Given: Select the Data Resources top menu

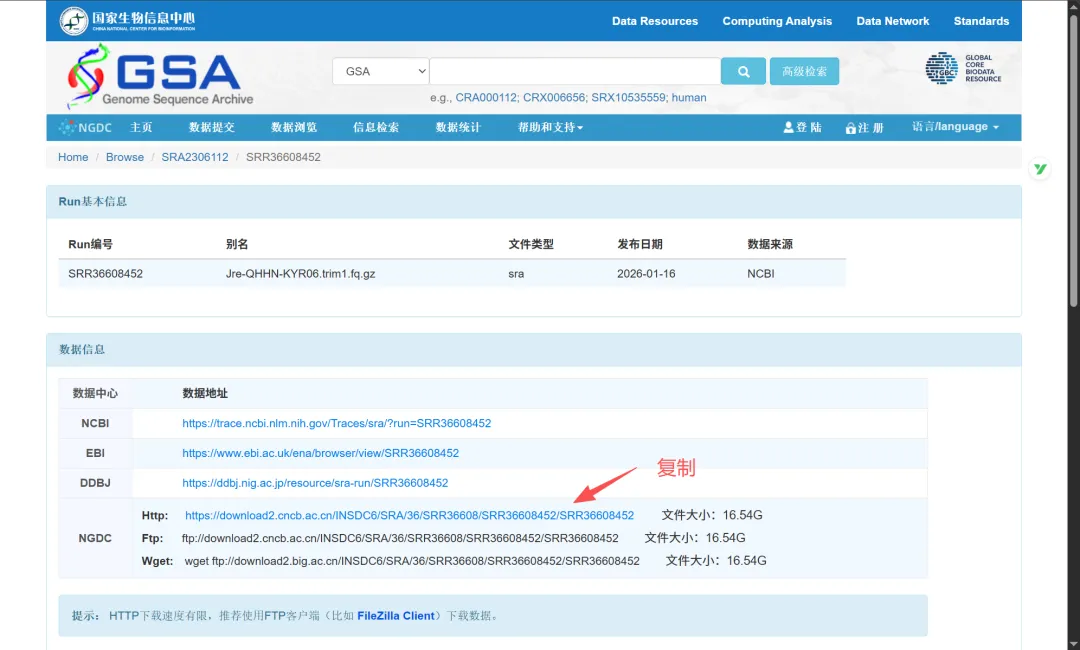Looking at the screenshot, I should [655, 21].
